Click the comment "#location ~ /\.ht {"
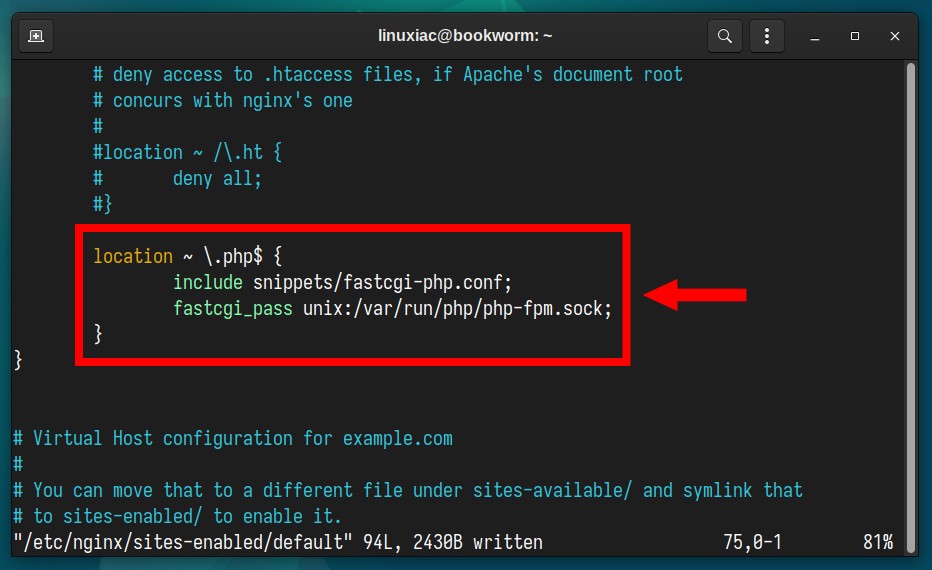Image resolution: width=932 pixels, height=570 pixels. (x=188, y=152)
